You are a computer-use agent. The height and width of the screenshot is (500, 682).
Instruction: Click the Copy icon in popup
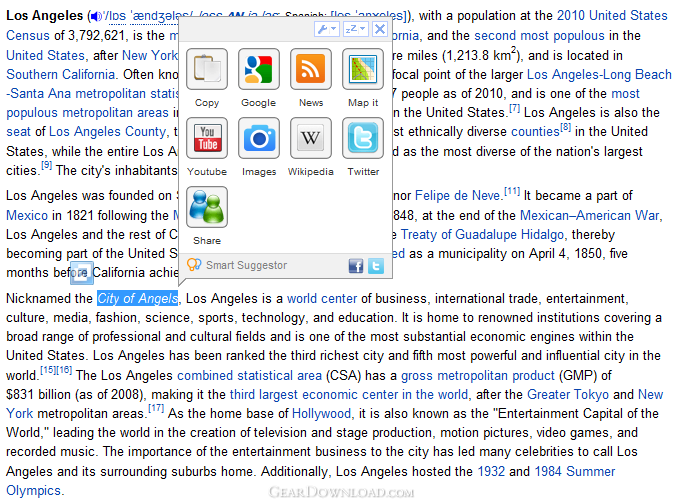pos(207,69)
